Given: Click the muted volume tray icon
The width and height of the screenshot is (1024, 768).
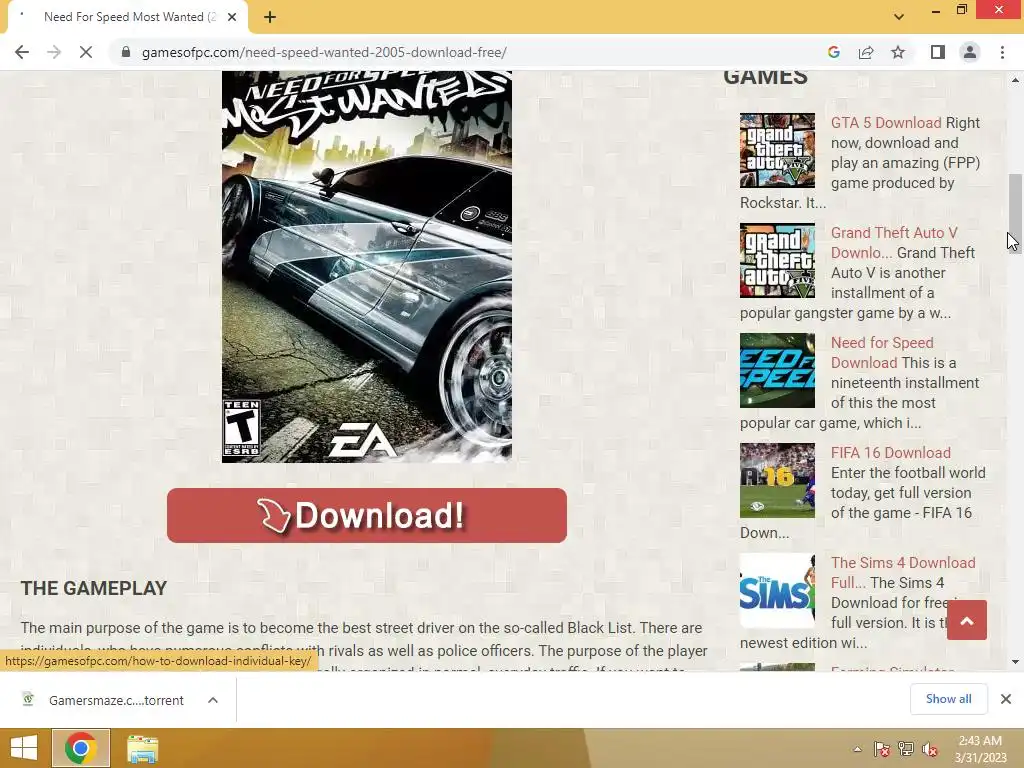Looking at the screenshot, I should [929, 749].
